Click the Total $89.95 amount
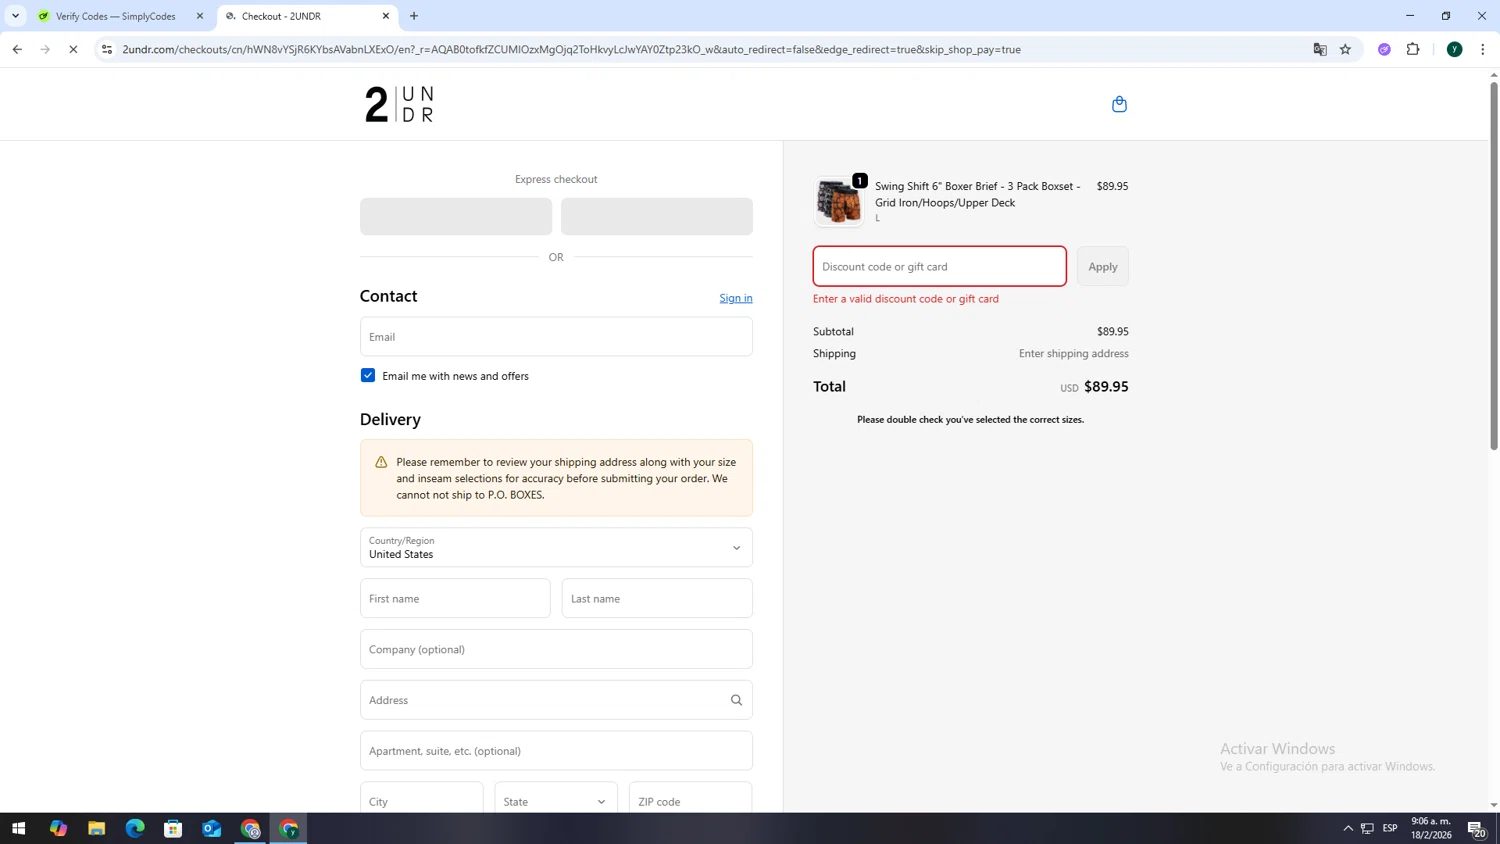Viewport: 1500px width, 844px height. pyautogui.click(x=1106, y=386)
